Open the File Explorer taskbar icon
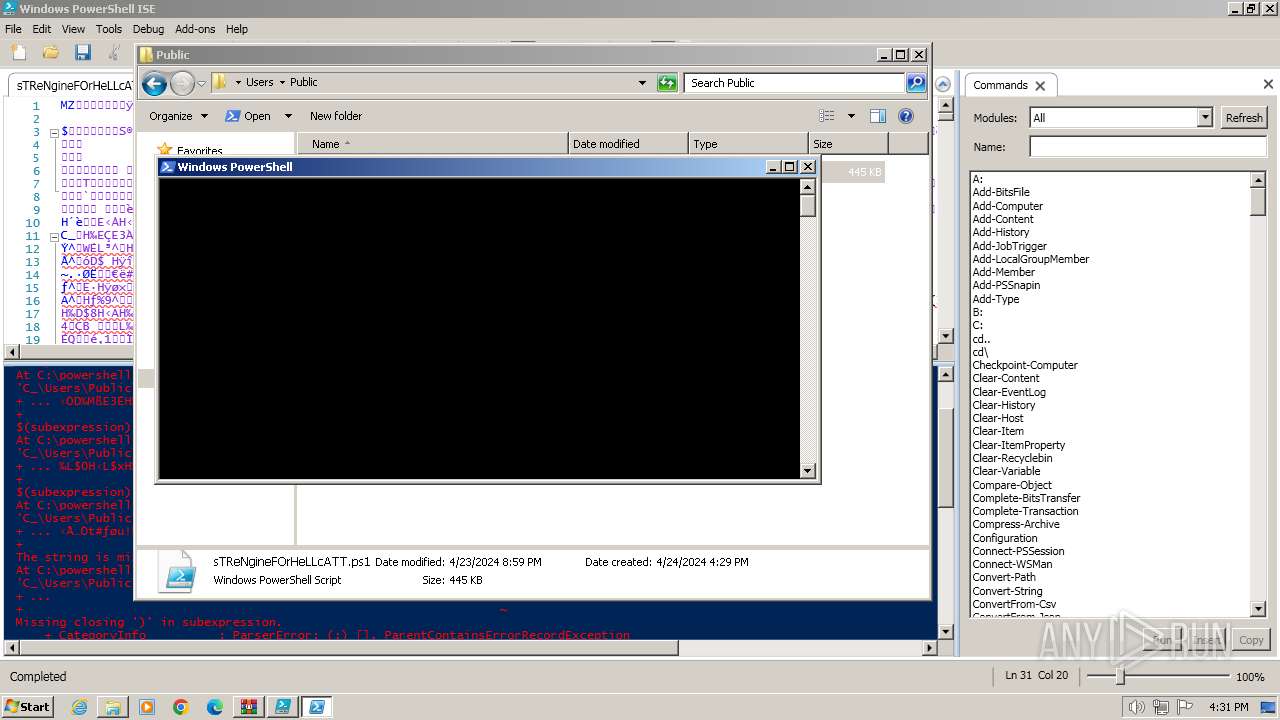 click(112, 707)
